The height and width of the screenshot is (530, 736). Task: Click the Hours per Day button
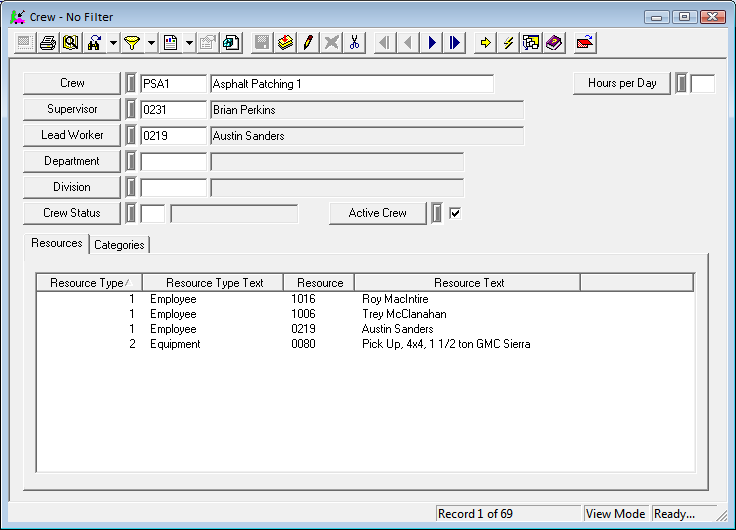point(622,83)
